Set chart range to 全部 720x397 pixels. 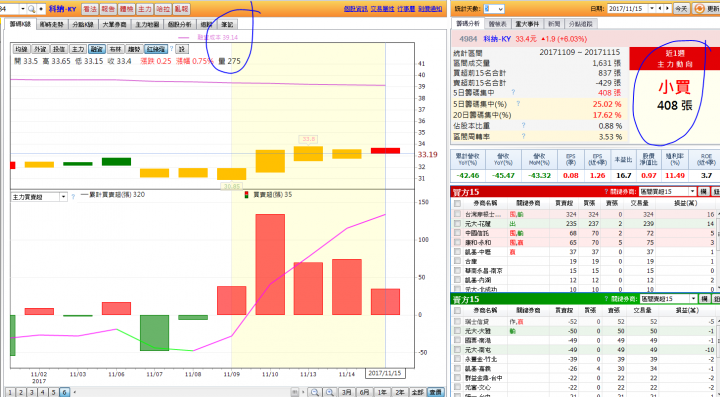417,392
